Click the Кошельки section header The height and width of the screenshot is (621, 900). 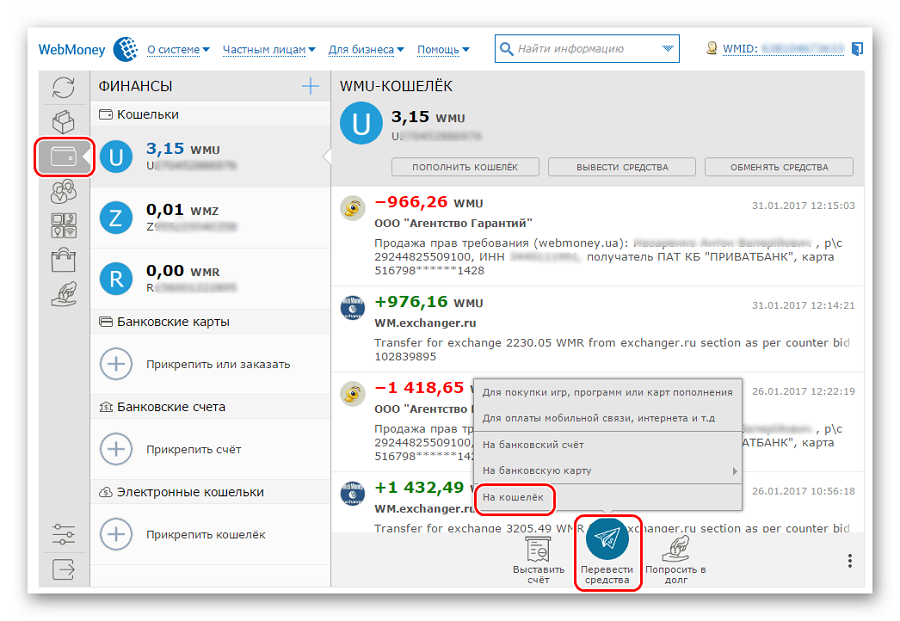pyautogui.click(x=210, y=114)
